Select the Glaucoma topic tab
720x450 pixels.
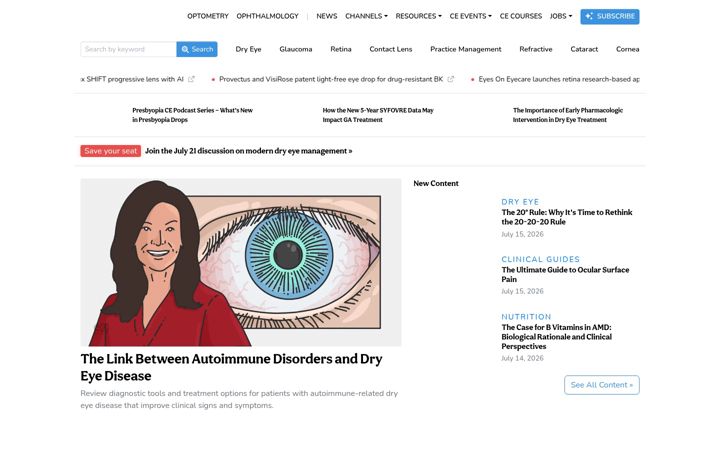(x=296, y=49)
